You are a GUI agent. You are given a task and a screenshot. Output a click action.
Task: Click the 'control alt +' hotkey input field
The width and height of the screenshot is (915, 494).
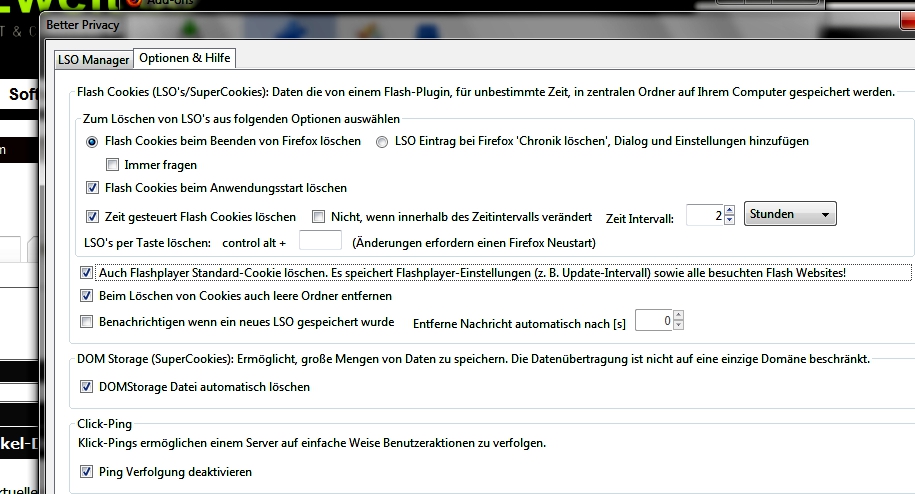pos(320,240)
